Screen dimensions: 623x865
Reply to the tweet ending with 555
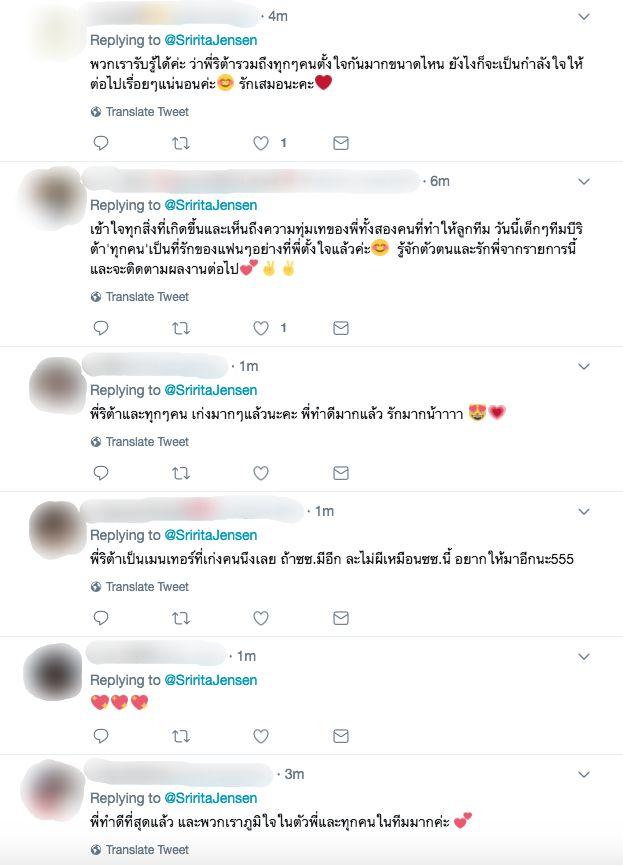(101, 618)
